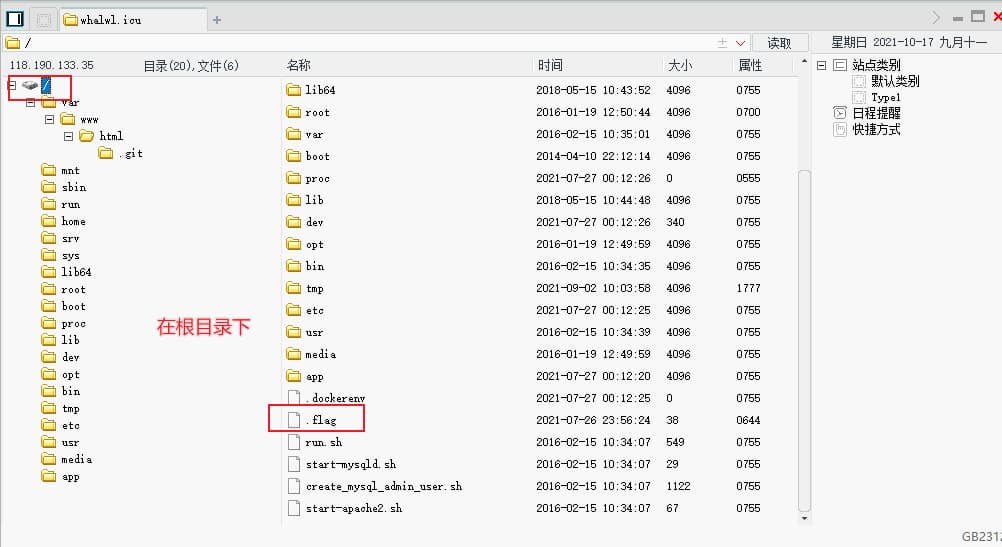Click the .dockerenv file icon
This screenshot has width=1002, height=547.
293,398
